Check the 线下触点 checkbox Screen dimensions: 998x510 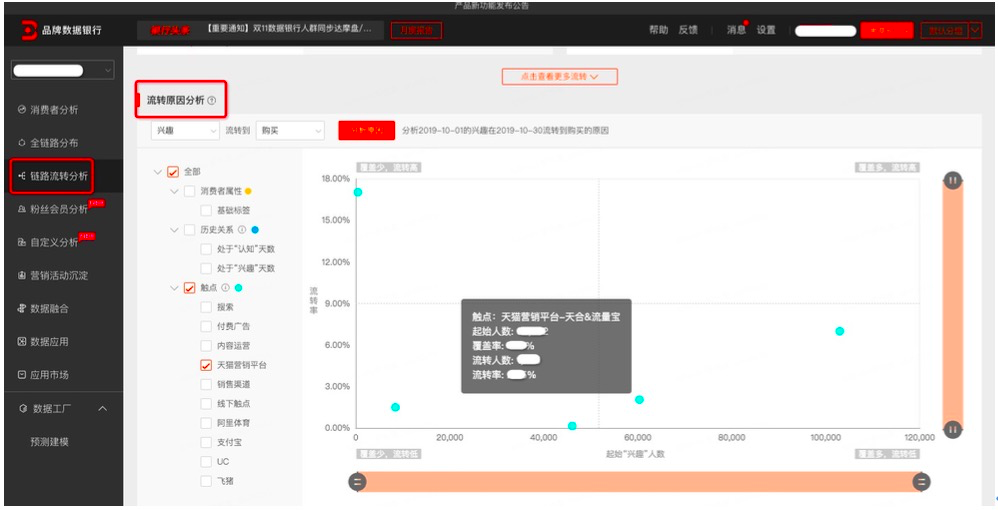[x=206, y=404]
